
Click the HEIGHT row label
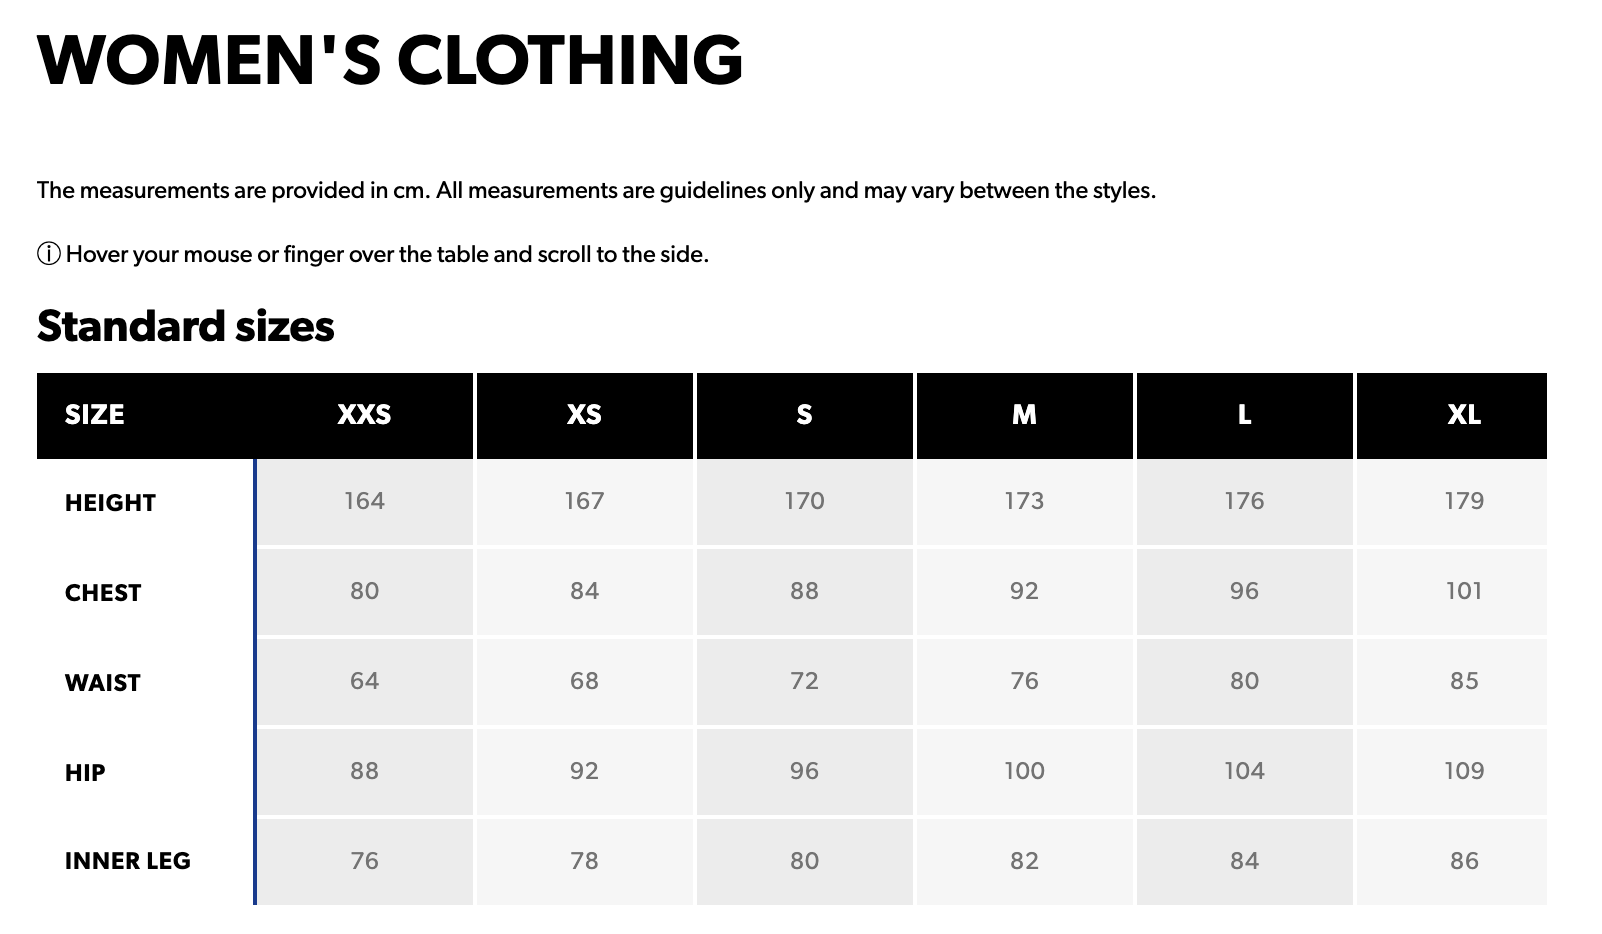coord(110,503)
